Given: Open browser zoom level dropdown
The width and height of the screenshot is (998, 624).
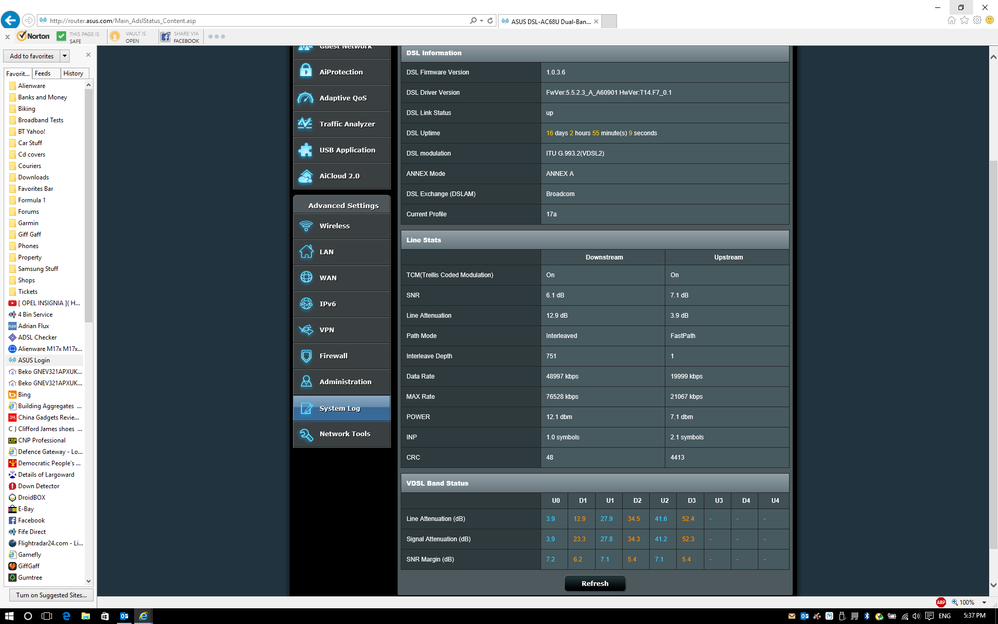Looking at the screenshot, I should pyautogui.click(x=984, y=602).
